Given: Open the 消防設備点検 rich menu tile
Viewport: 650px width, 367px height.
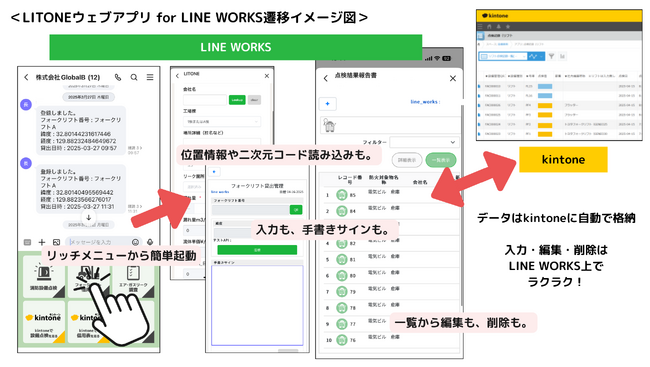Looking at the screenshot, I should pyautogui.click(x=44, y=277).
